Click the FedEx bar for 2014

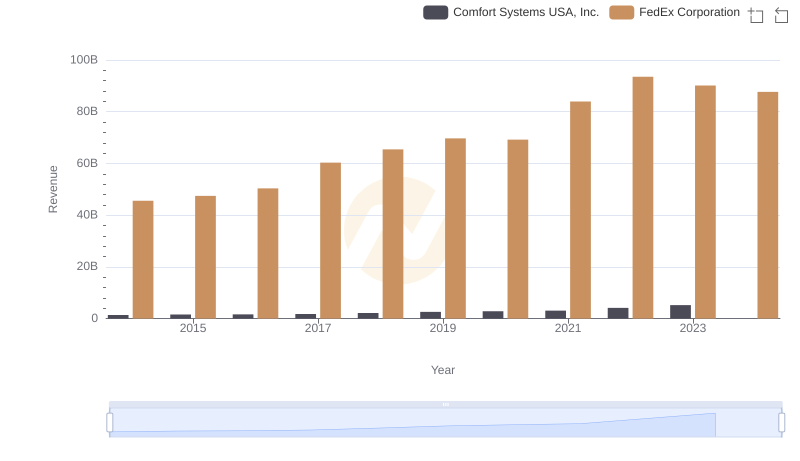click(143, 260)
